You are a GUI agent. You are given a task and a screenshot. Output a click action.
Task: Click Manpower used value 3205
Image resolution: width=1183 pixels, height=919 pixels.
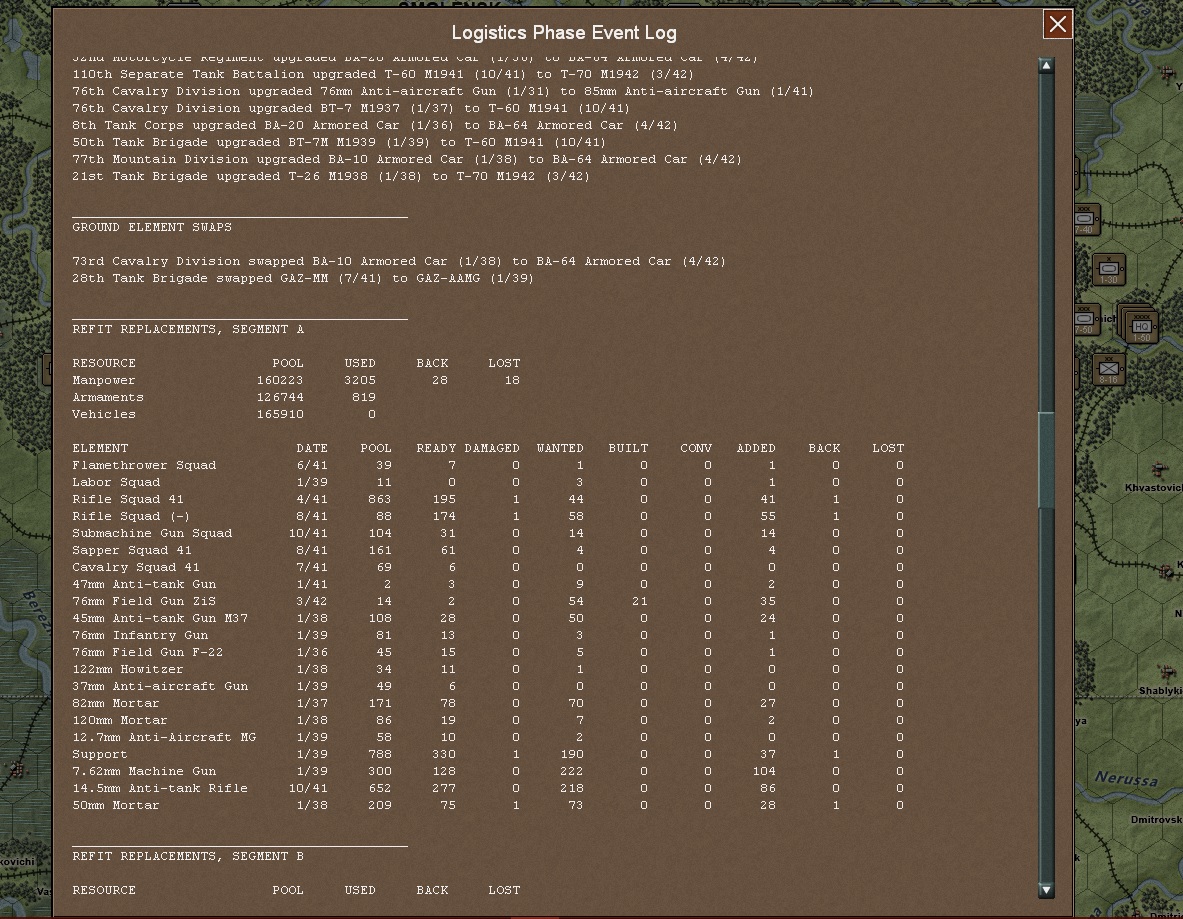360,380
